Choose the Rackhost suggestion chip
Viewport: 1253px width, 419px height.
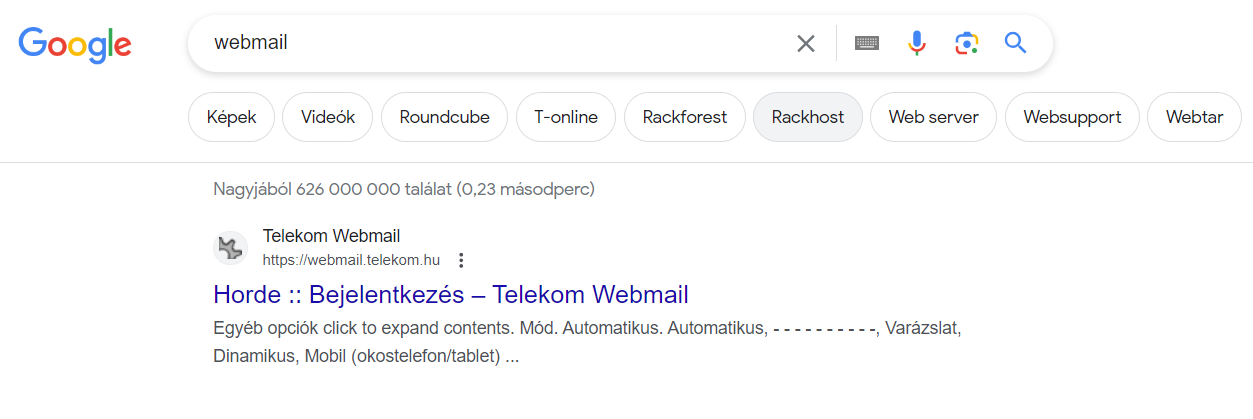tap(808, 117)
